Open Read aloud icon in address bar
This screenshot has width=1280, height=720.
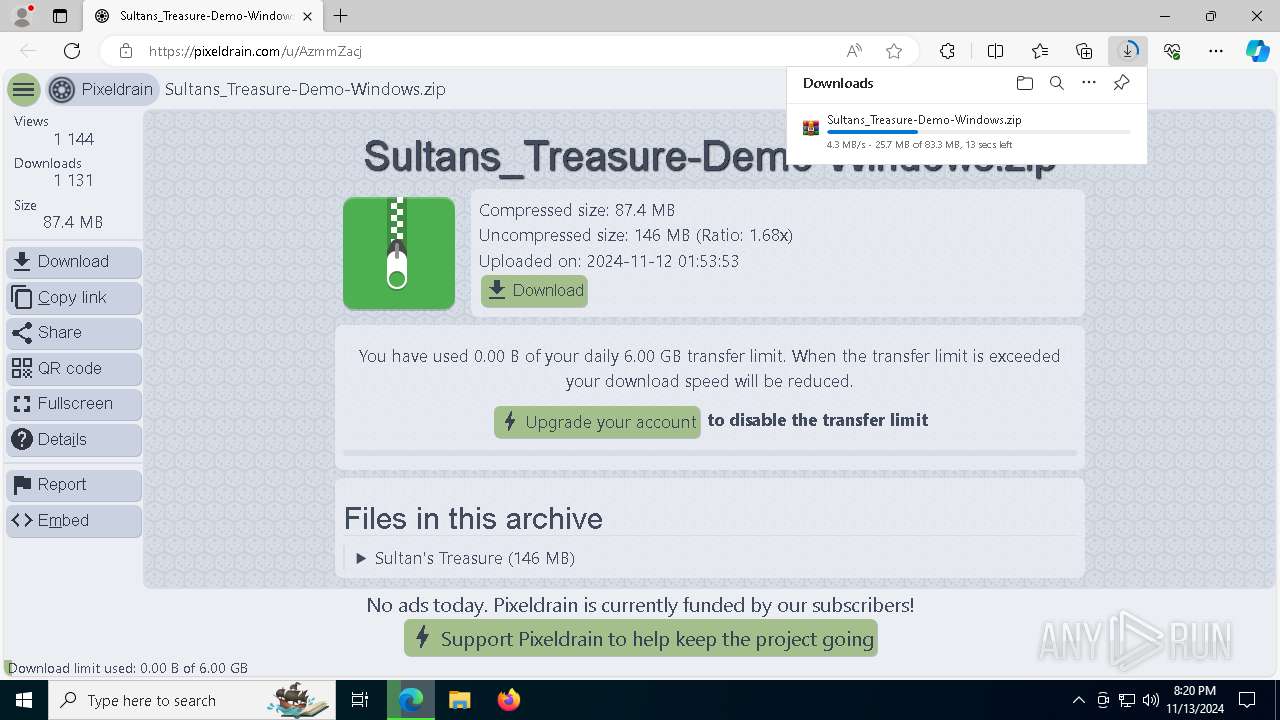pos(854,51)
